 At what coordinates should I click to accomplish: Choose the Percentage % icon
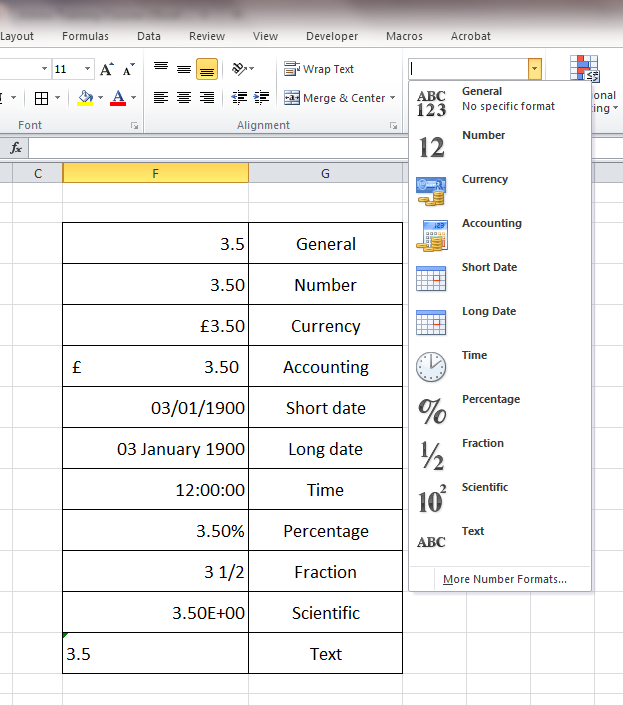(432, 411)
